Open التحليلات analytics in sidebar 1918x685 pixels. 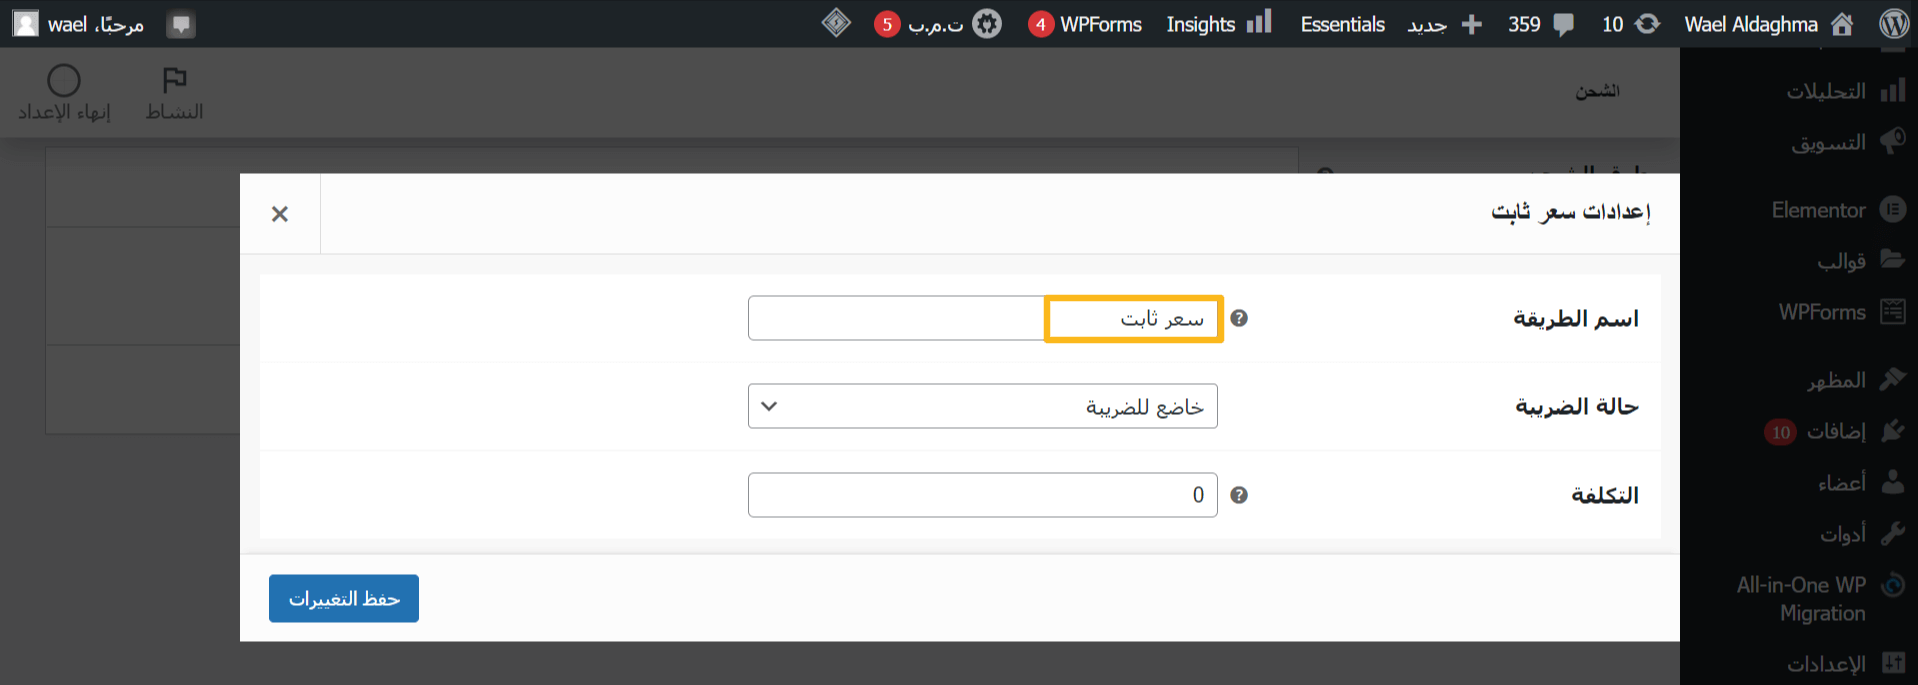coord(1826,91)
